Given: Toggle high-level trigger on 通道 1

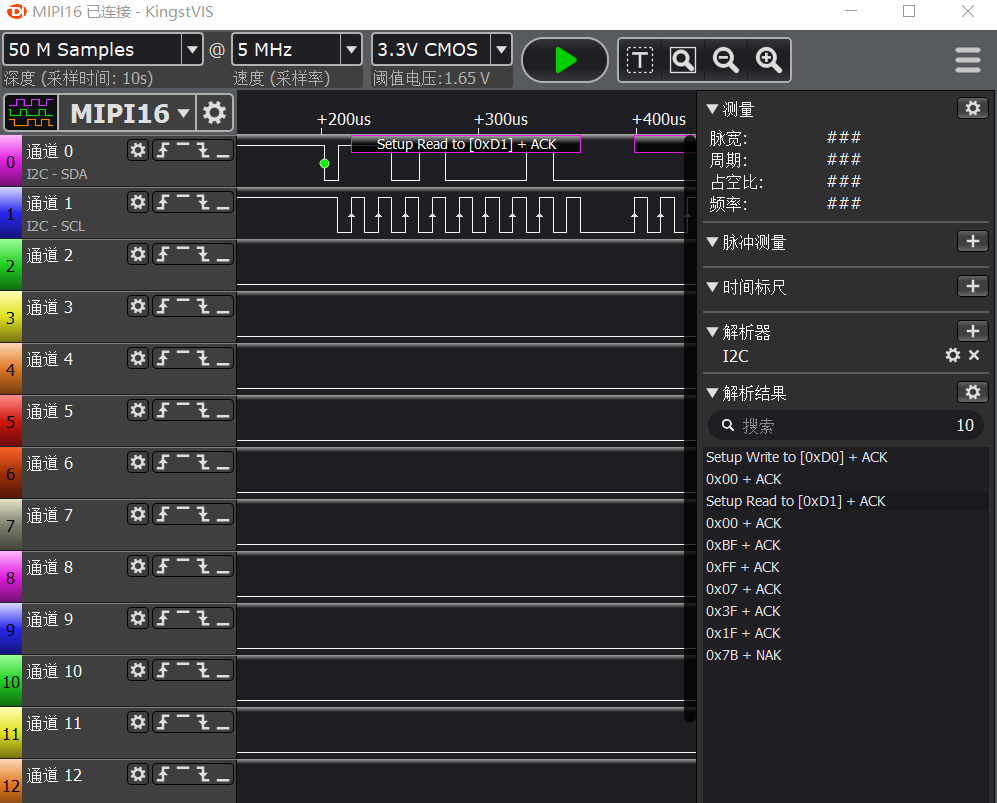Looking at the screenshot, I should [183, 203].
